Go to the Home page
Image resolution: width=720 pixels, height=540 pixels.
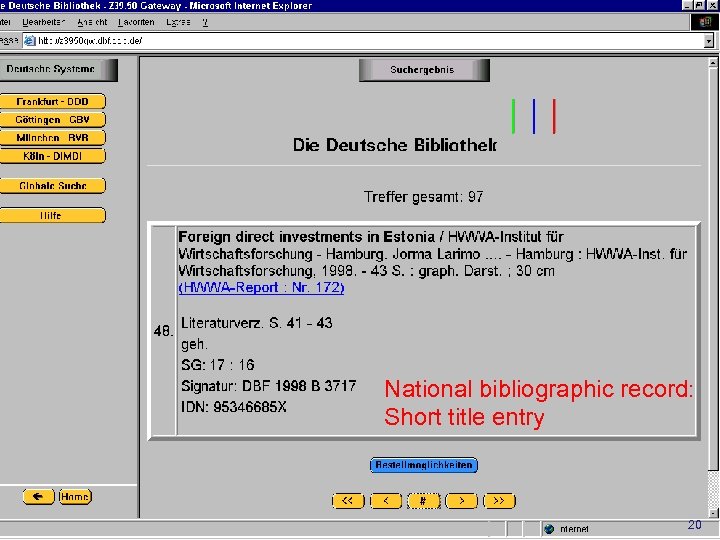75,496
